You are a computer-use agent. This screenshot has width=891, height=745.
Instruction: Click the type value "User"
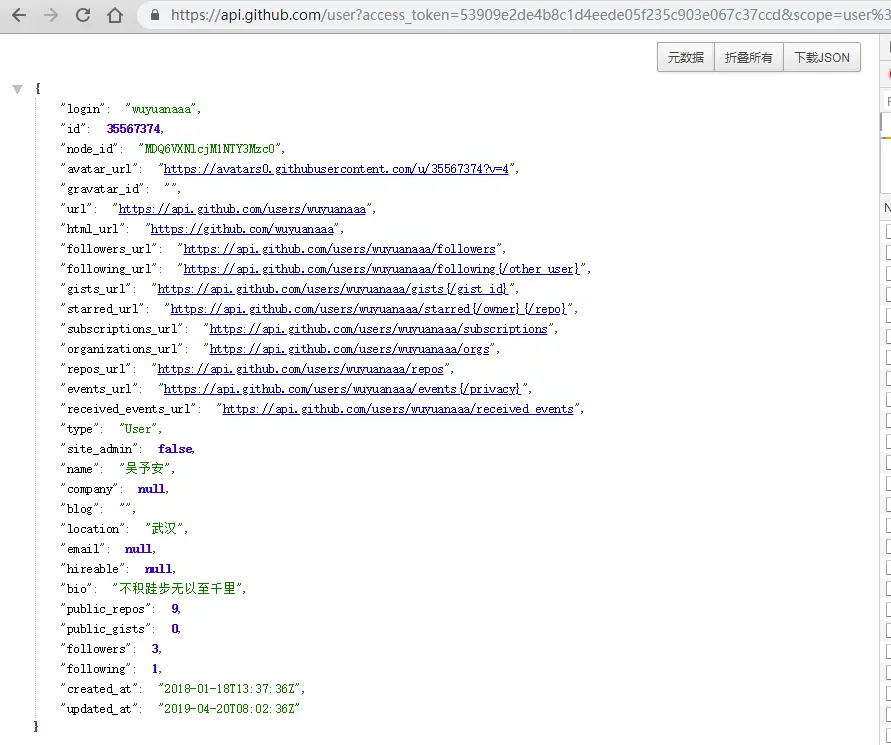coord(138,429)
